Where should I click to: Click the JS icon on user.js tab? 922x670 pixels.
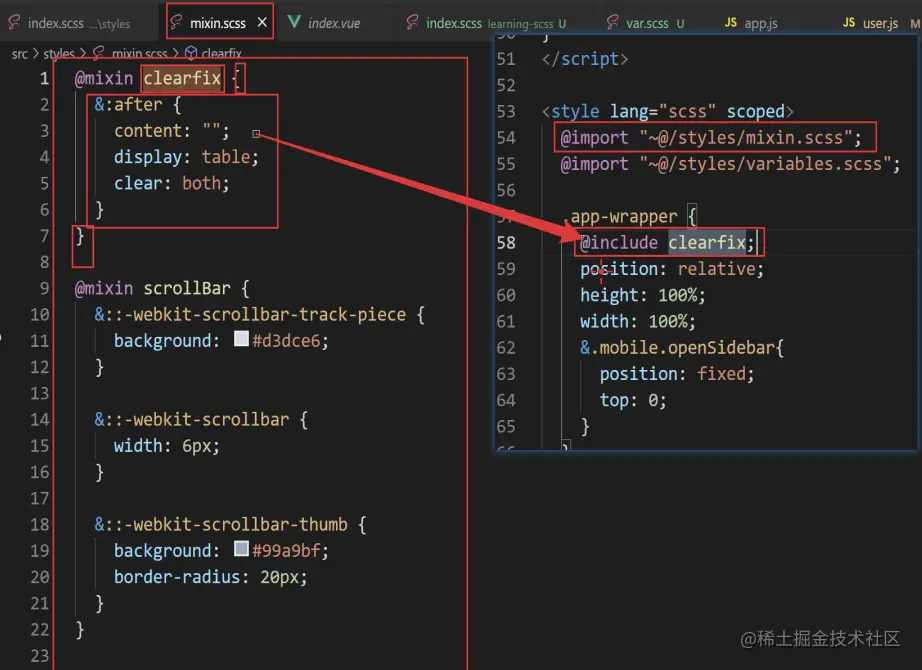[x=848, y=22]
